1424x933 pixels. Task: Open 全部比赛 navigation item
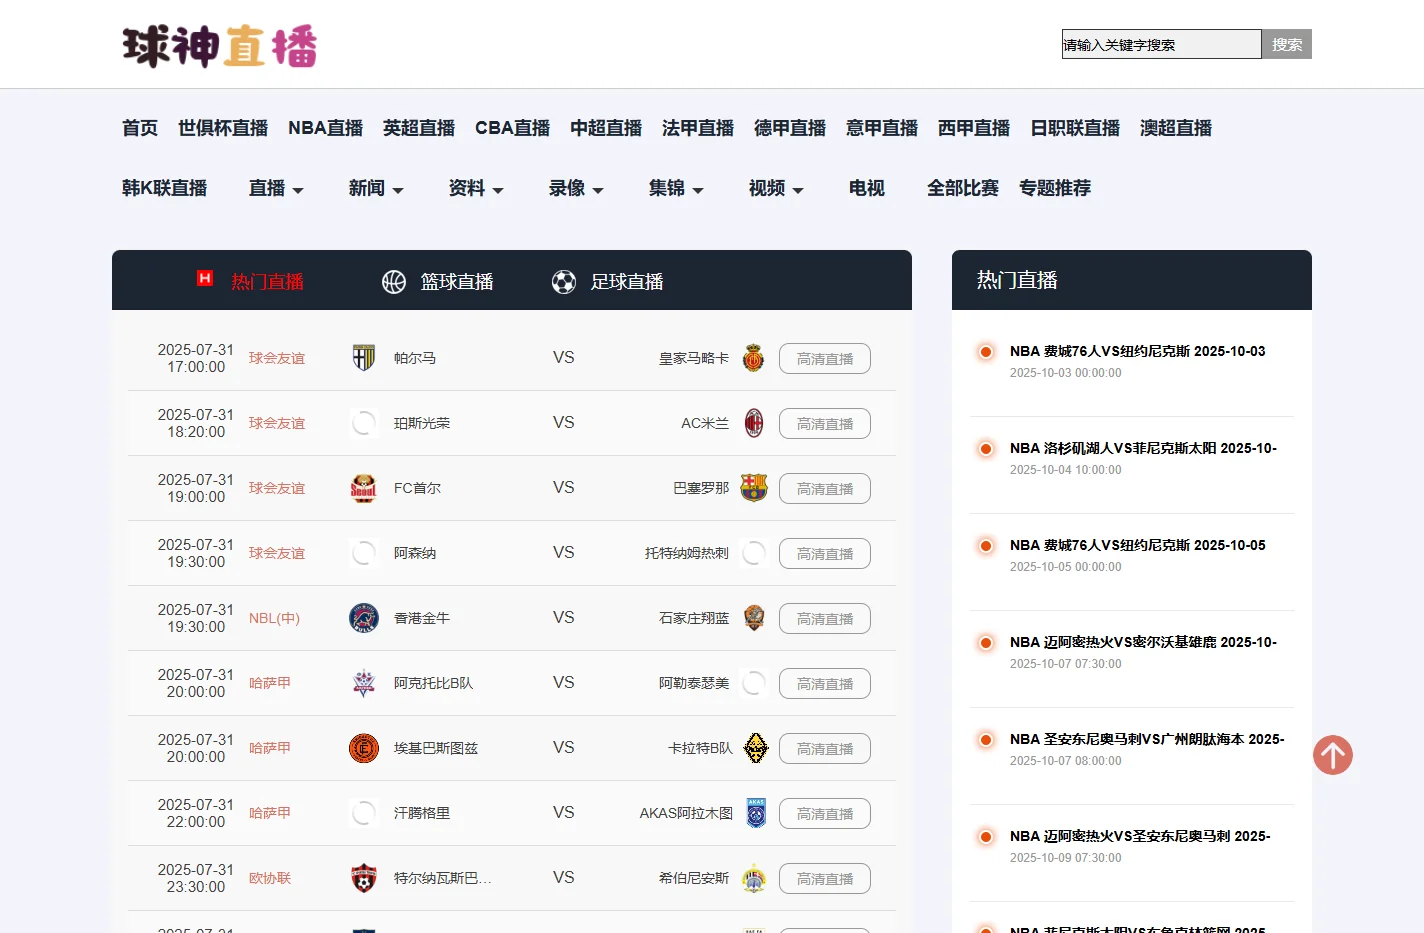(963, 188)
